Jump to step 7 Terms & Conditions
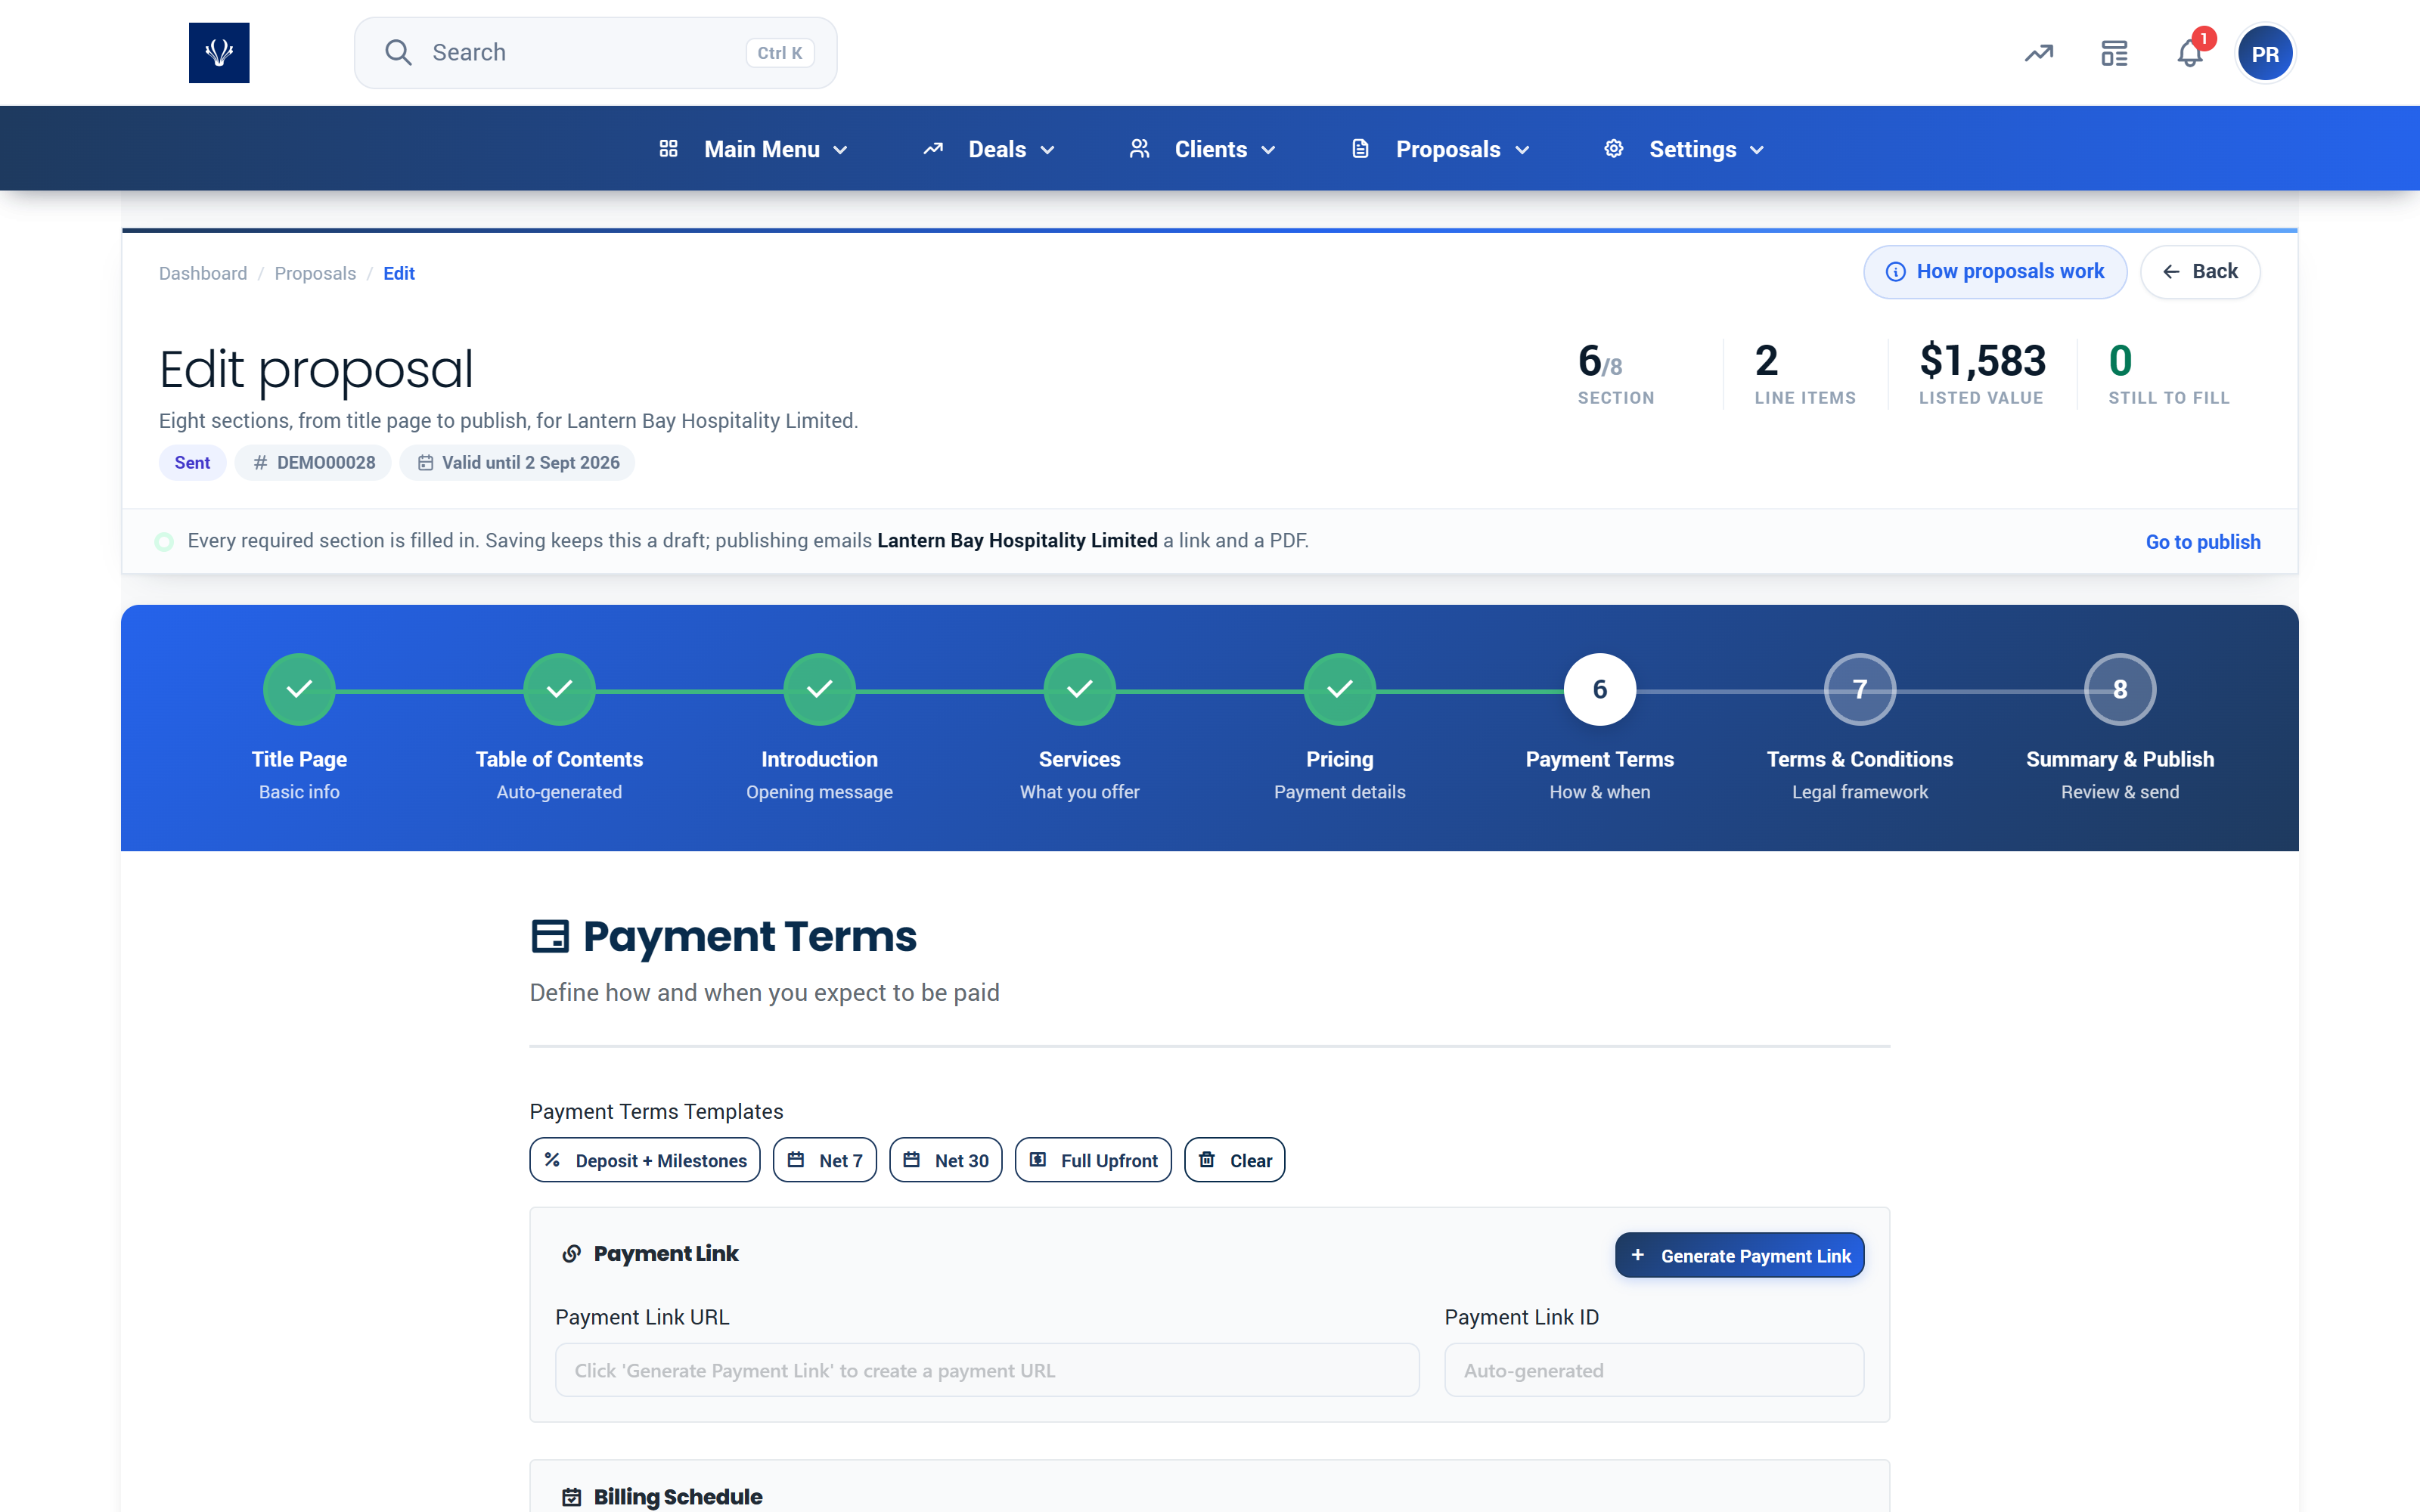 click(1860, 689)
